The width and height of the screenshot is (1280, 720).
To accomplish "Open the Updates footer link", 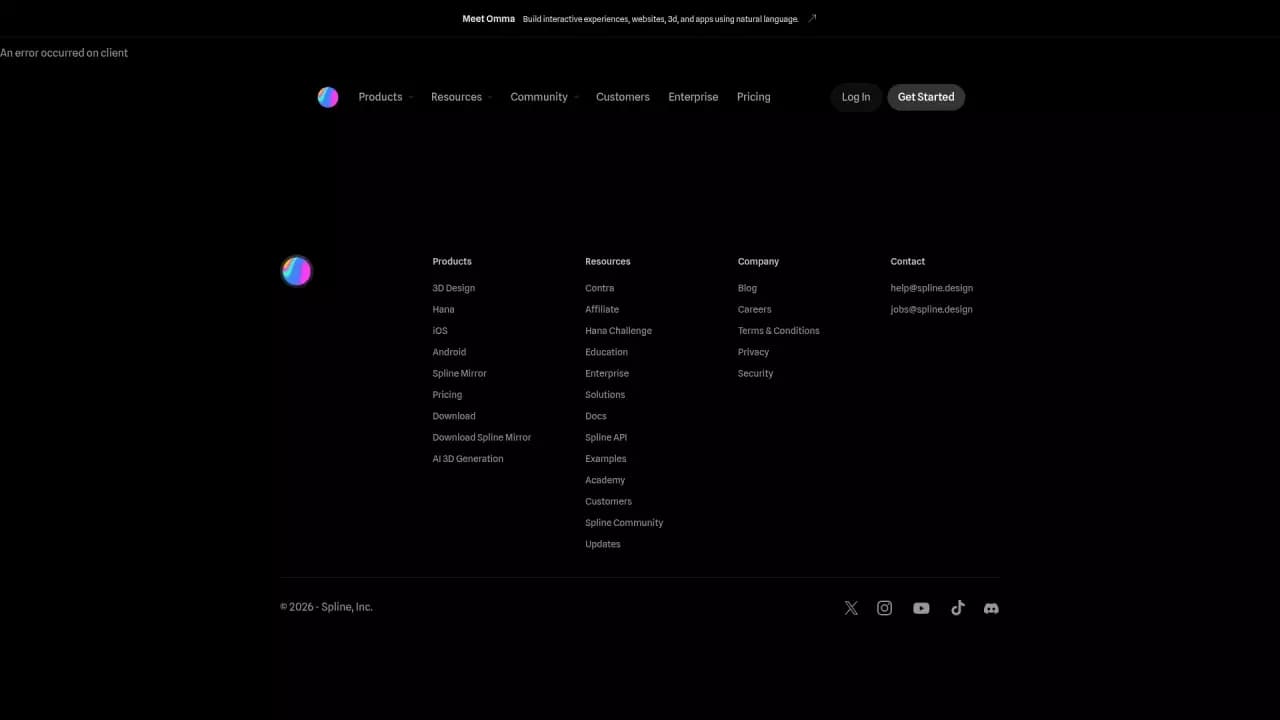I will pyautogui.click(x=603, y=544).
